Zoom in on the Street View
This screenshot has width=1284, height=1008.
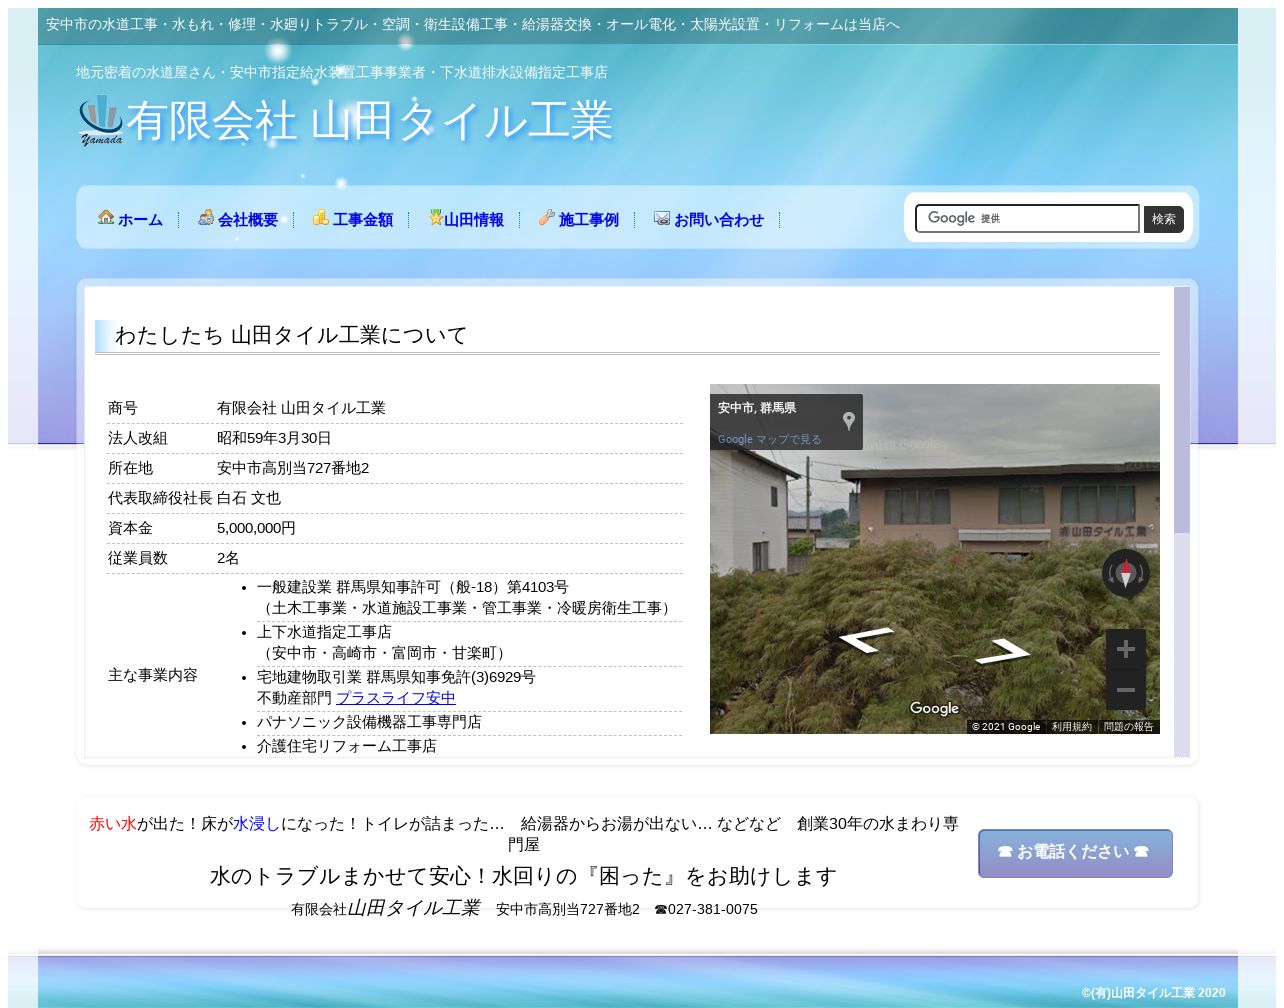(x=1126, y=649)
